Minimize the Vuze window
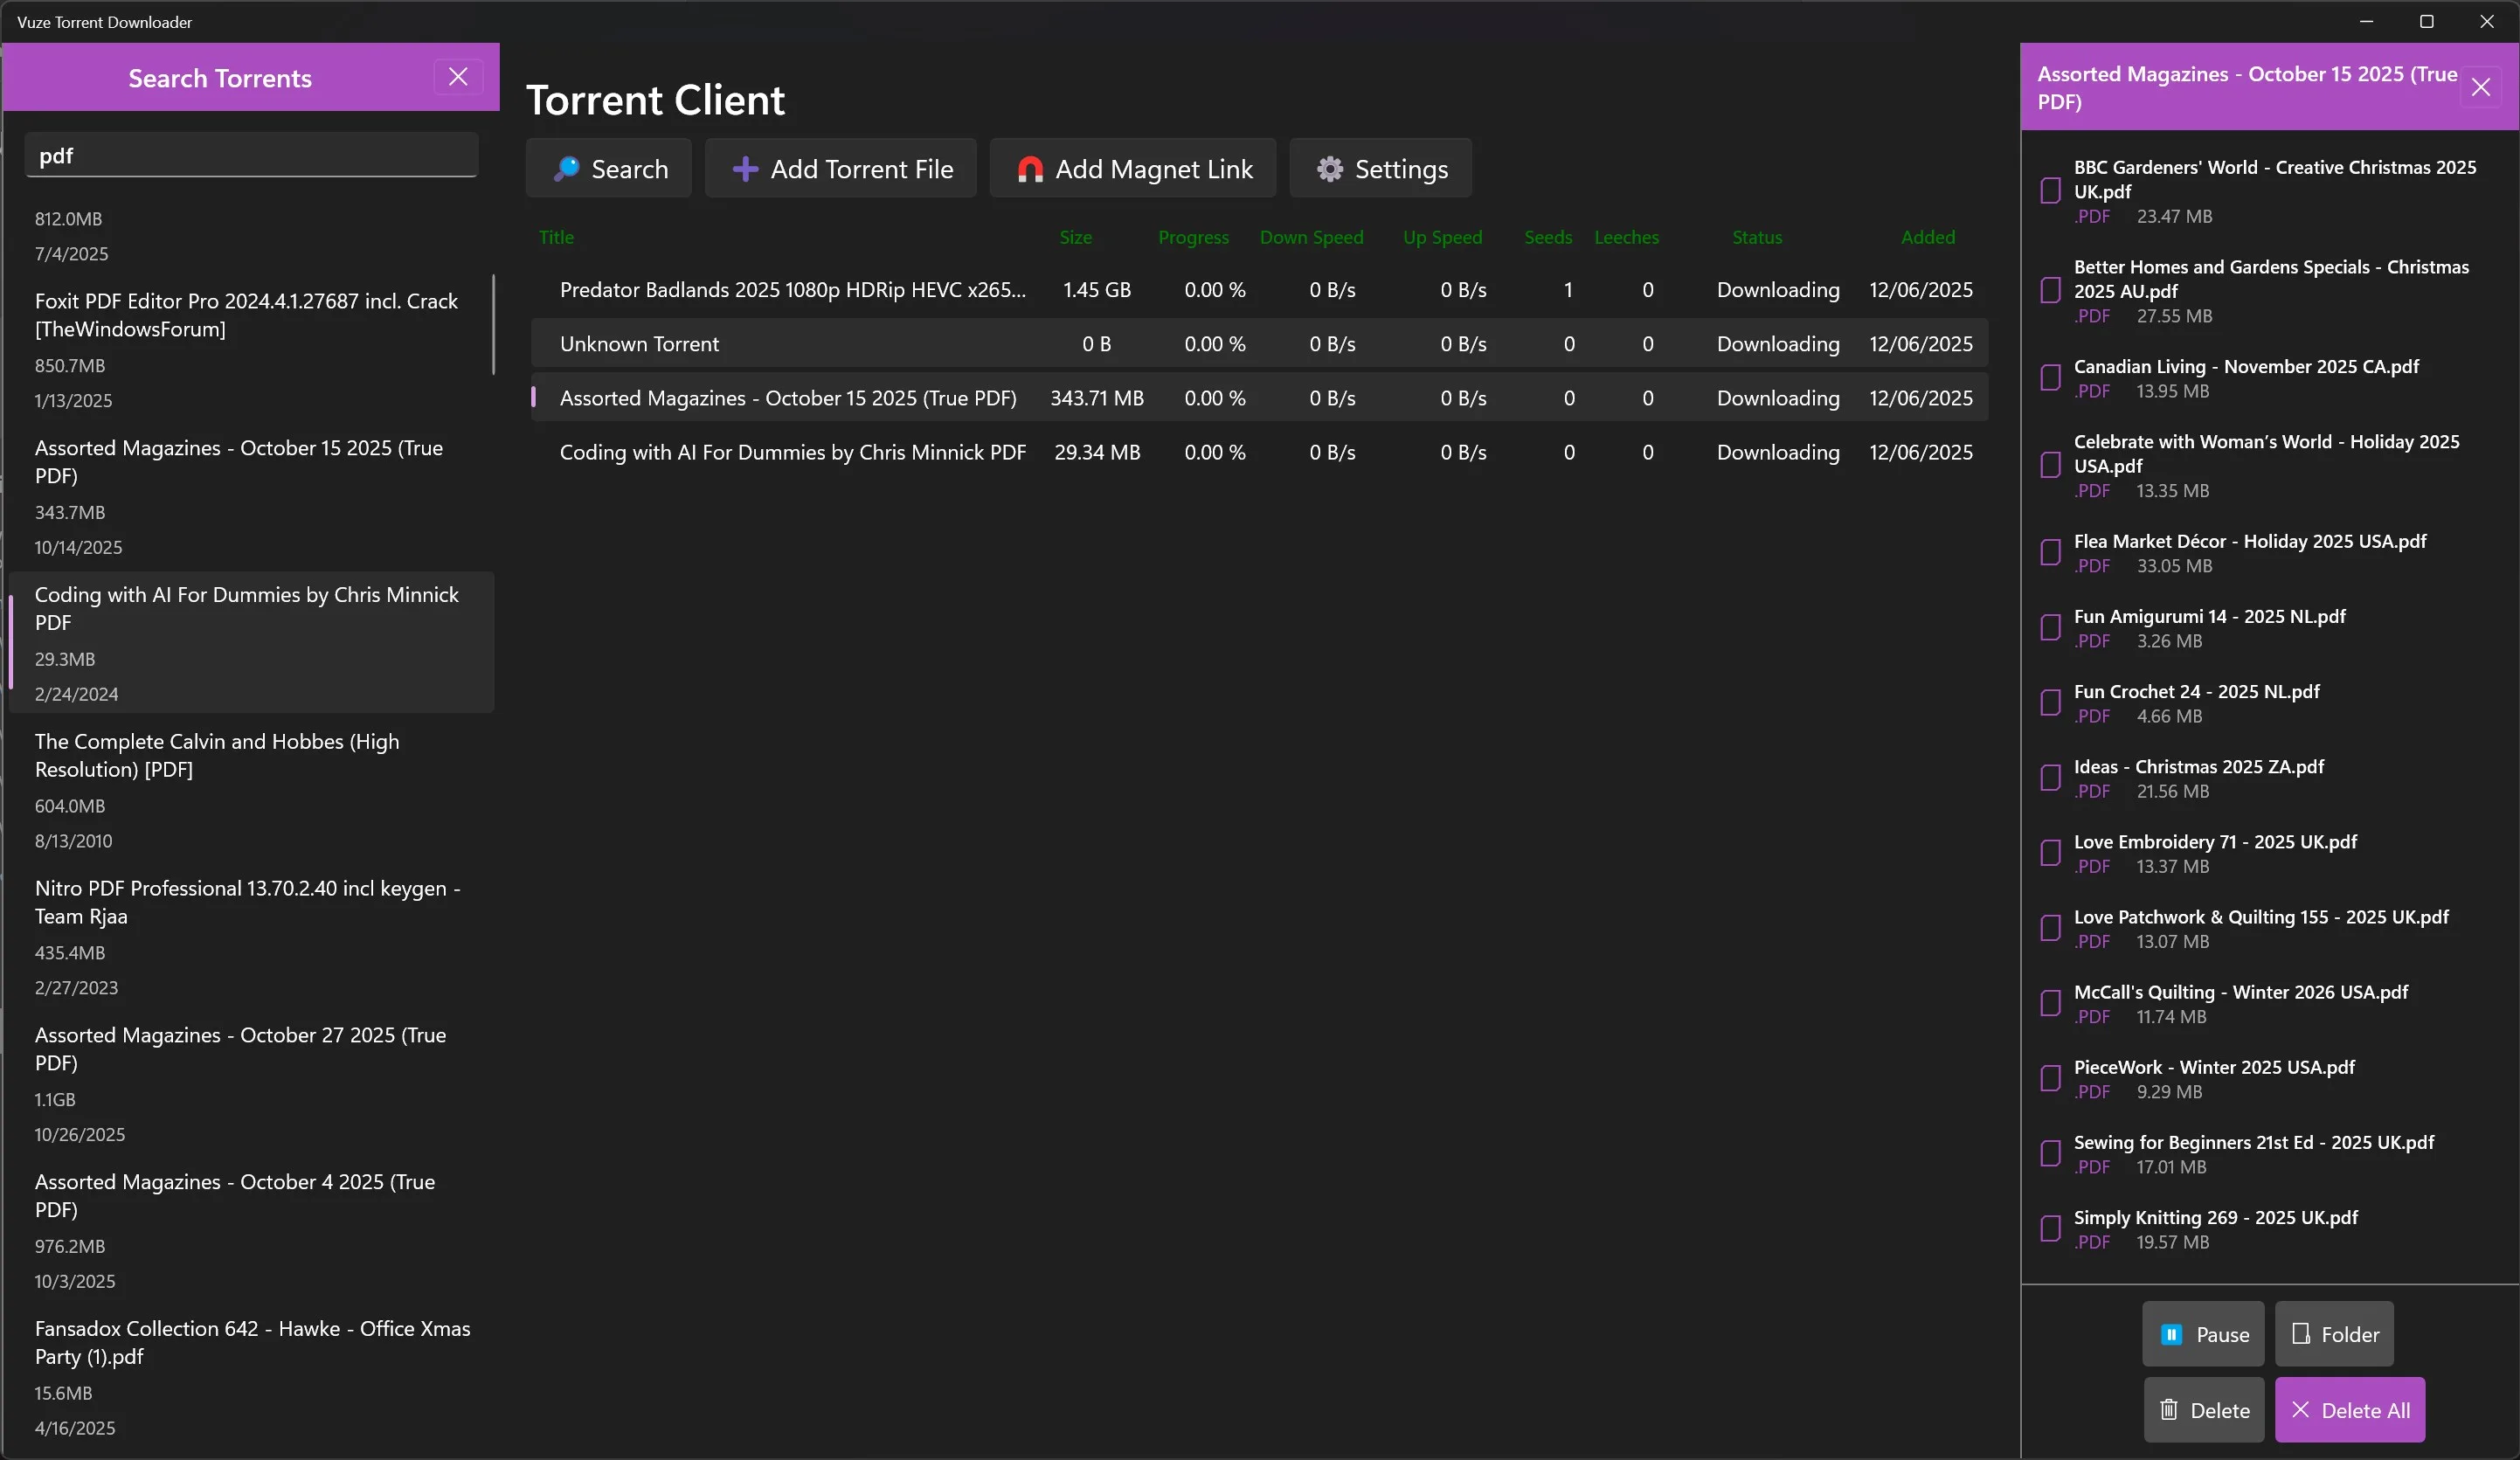Screen dimensions: 2520x1460 click(x=2366, y=21)
